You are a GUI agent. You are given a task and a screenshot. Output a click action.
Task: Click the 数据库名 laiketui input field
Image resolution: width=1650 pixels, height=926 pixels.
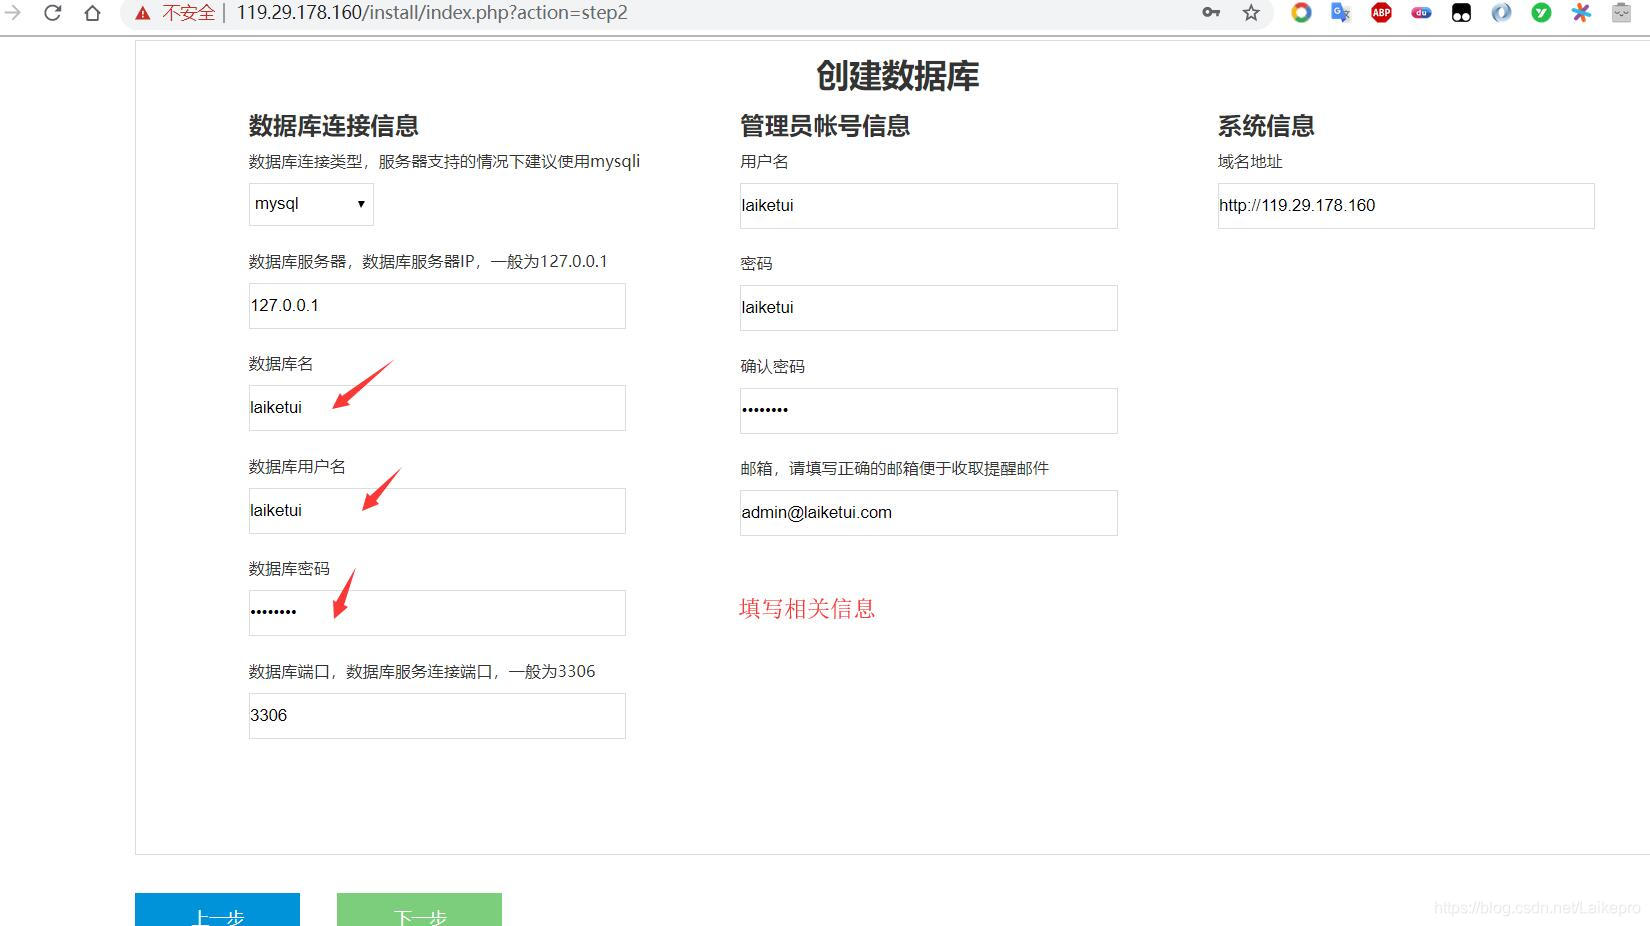436,407
